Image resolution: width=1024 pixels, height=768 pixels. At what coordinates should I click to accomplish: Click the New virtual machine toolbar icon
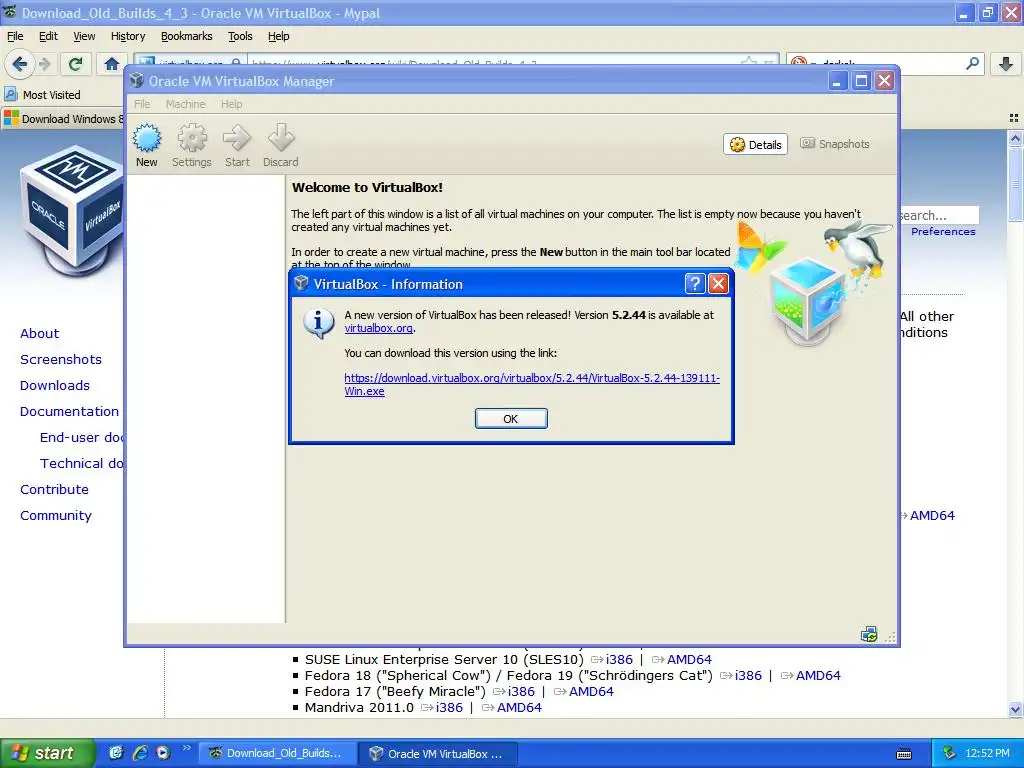coord(146,146)
